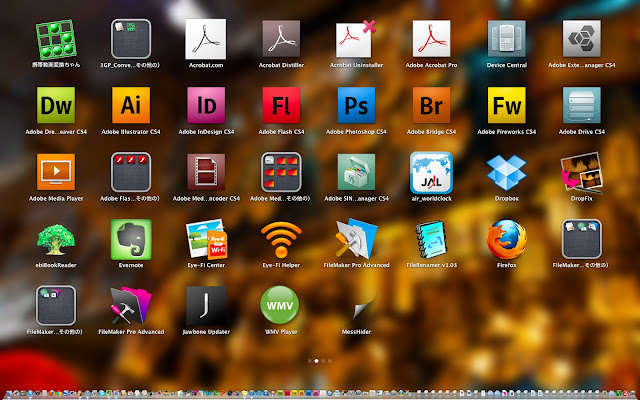Open the Adobe Flas... folder

[131, 172]
